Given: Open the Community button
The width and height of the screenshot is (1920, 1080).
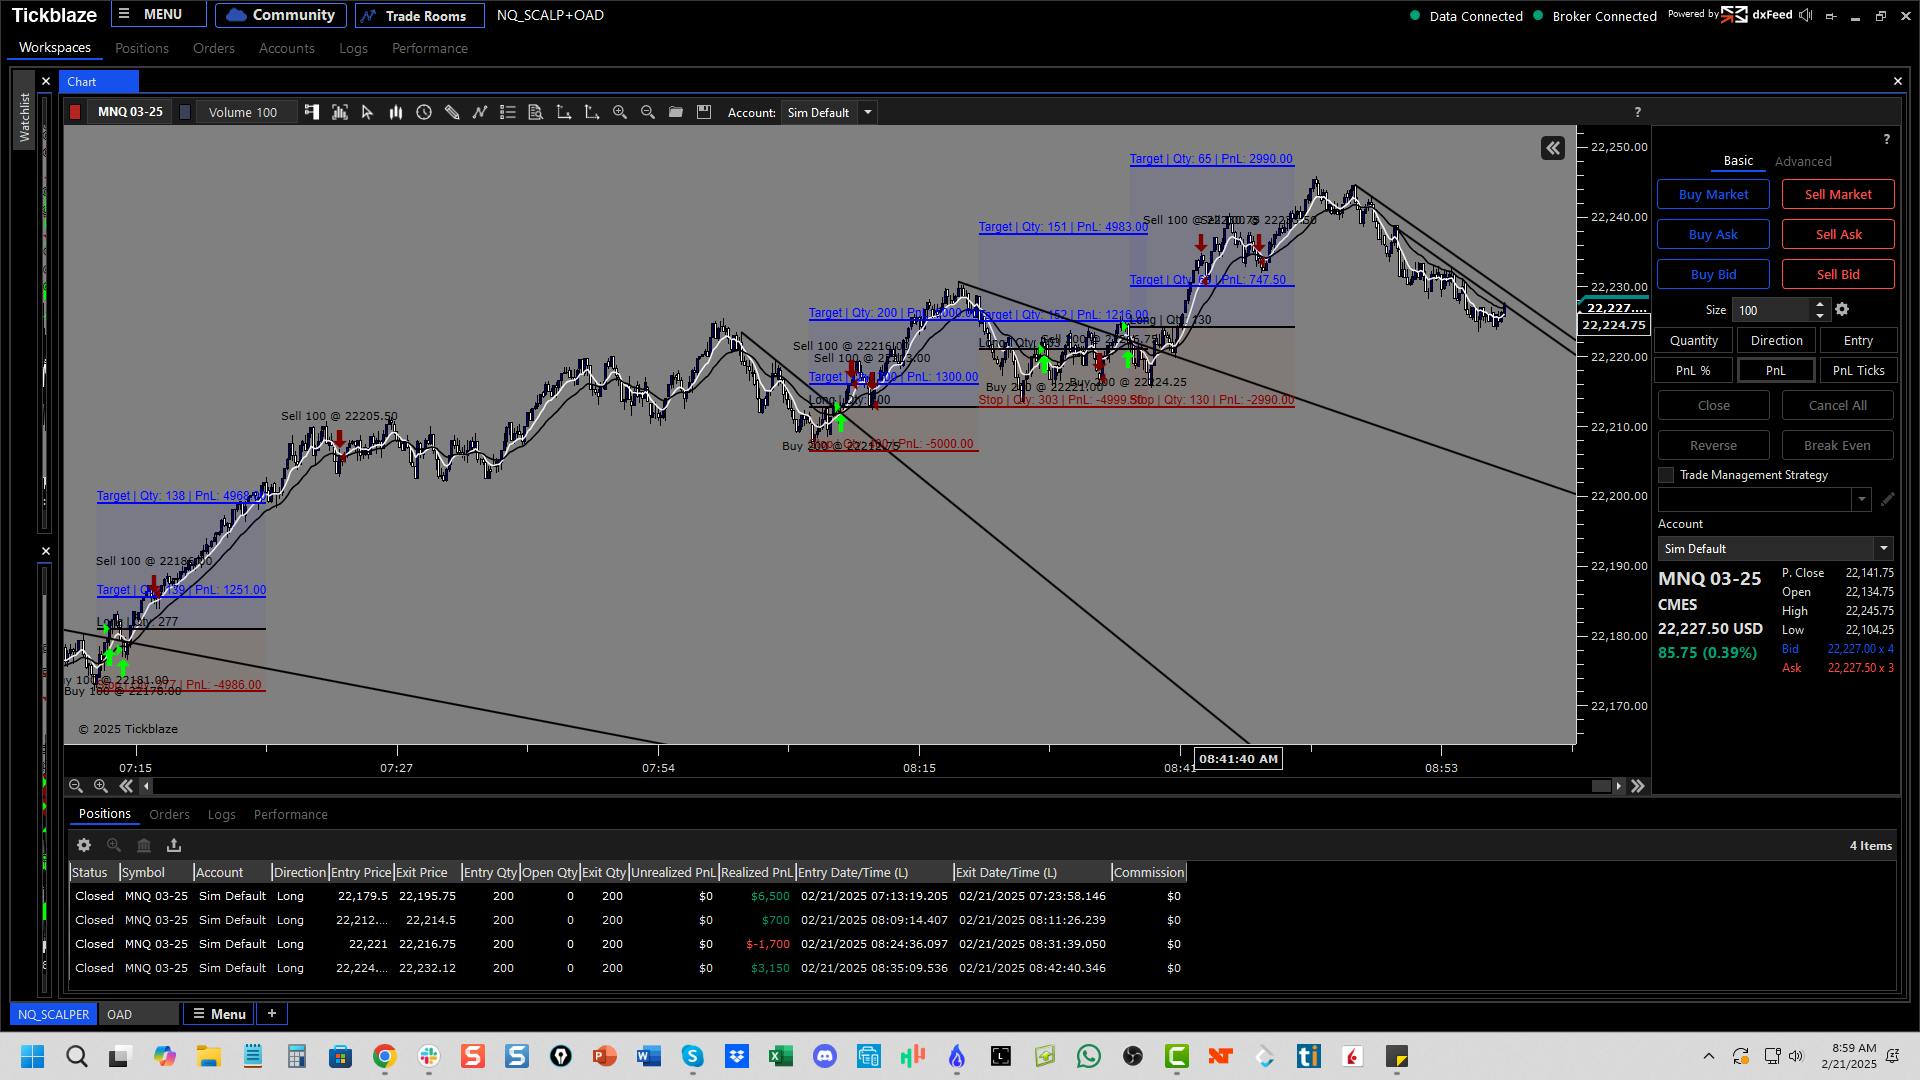Looking at the screenshot, I should [x=280, y=15].
